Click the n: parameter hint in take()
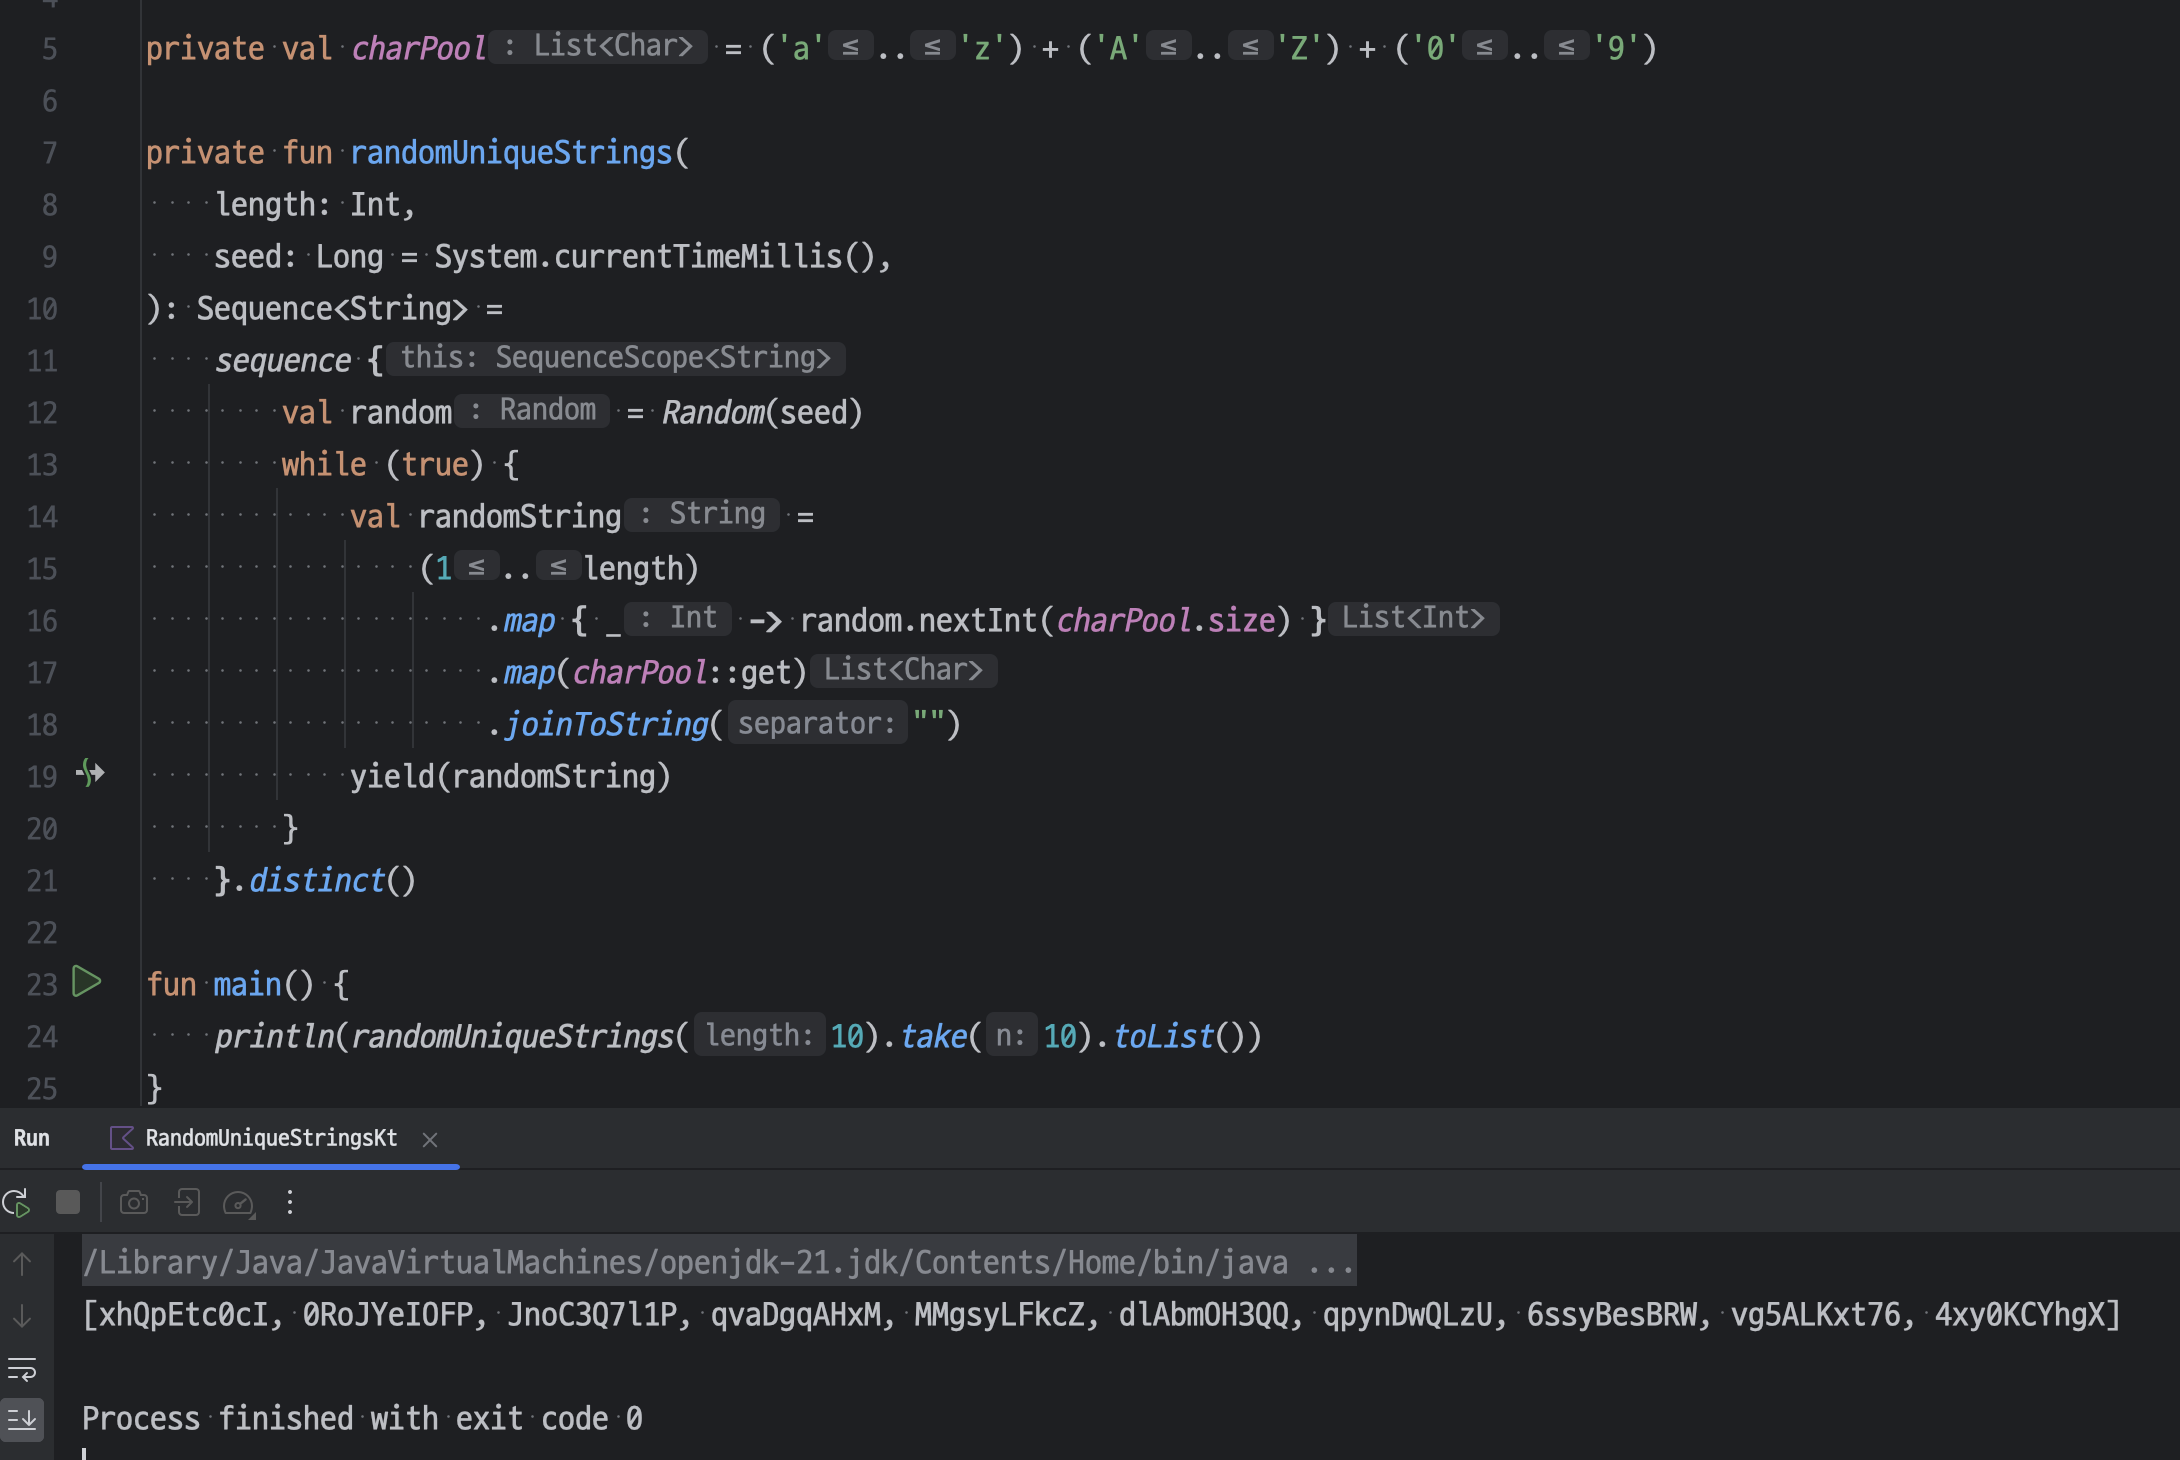This screenshot has height=1460, width=2180. click(x=1010, y=1035)
